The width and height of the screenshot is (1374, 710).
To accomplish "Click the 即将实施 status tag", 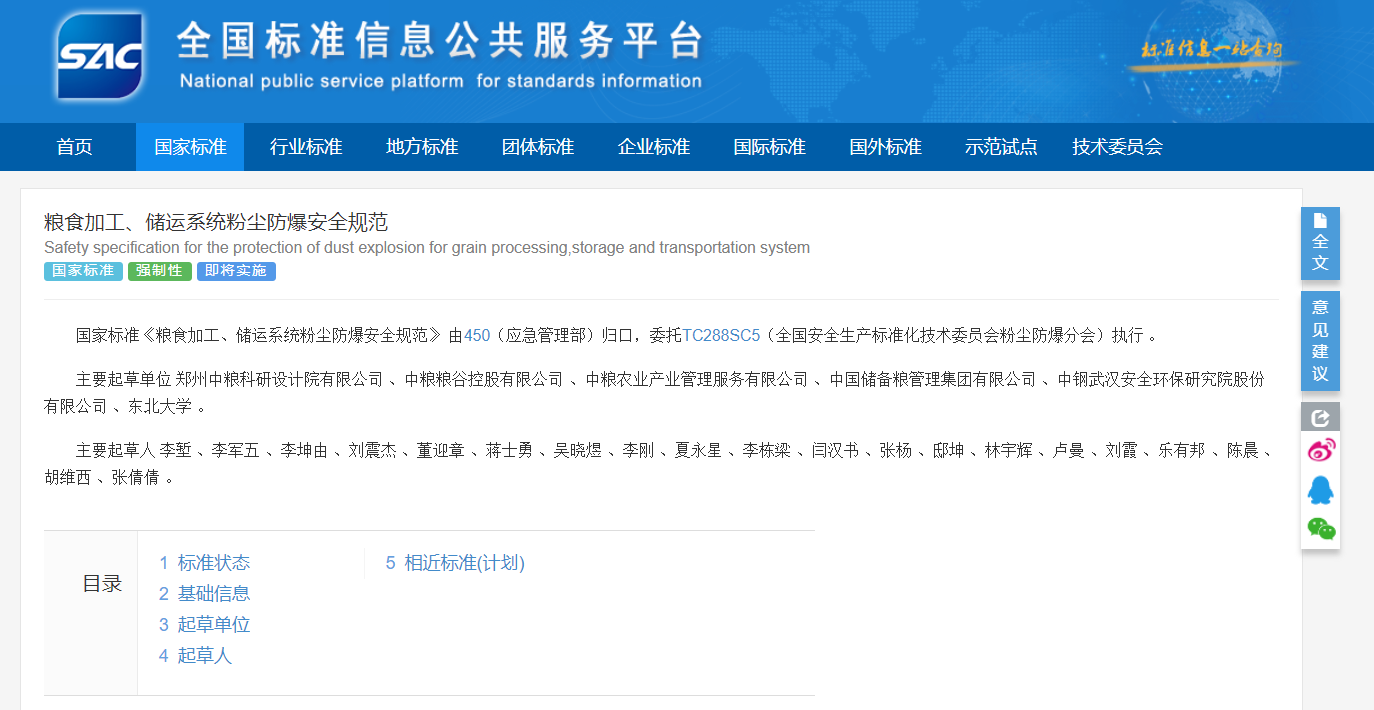I will (236, 271).
